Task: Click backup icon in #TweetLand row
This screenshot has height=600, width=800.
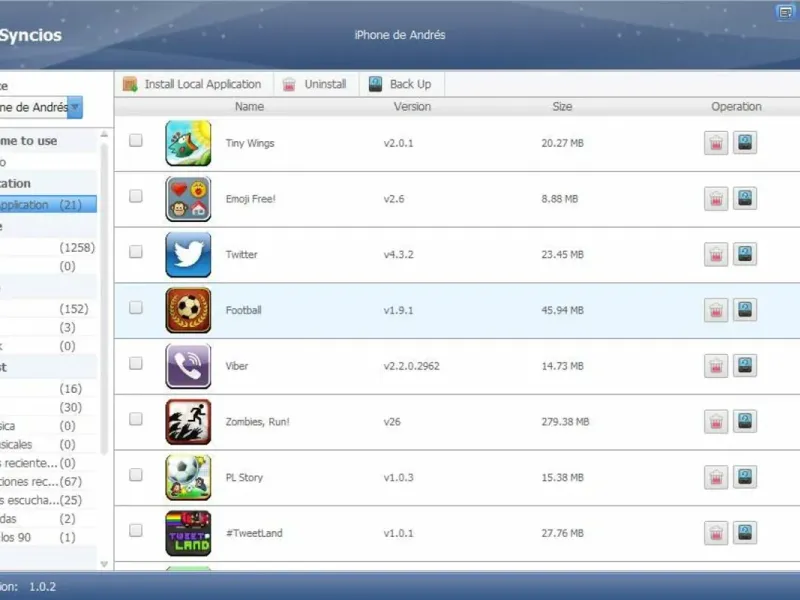Action: [x=745, y=533]
